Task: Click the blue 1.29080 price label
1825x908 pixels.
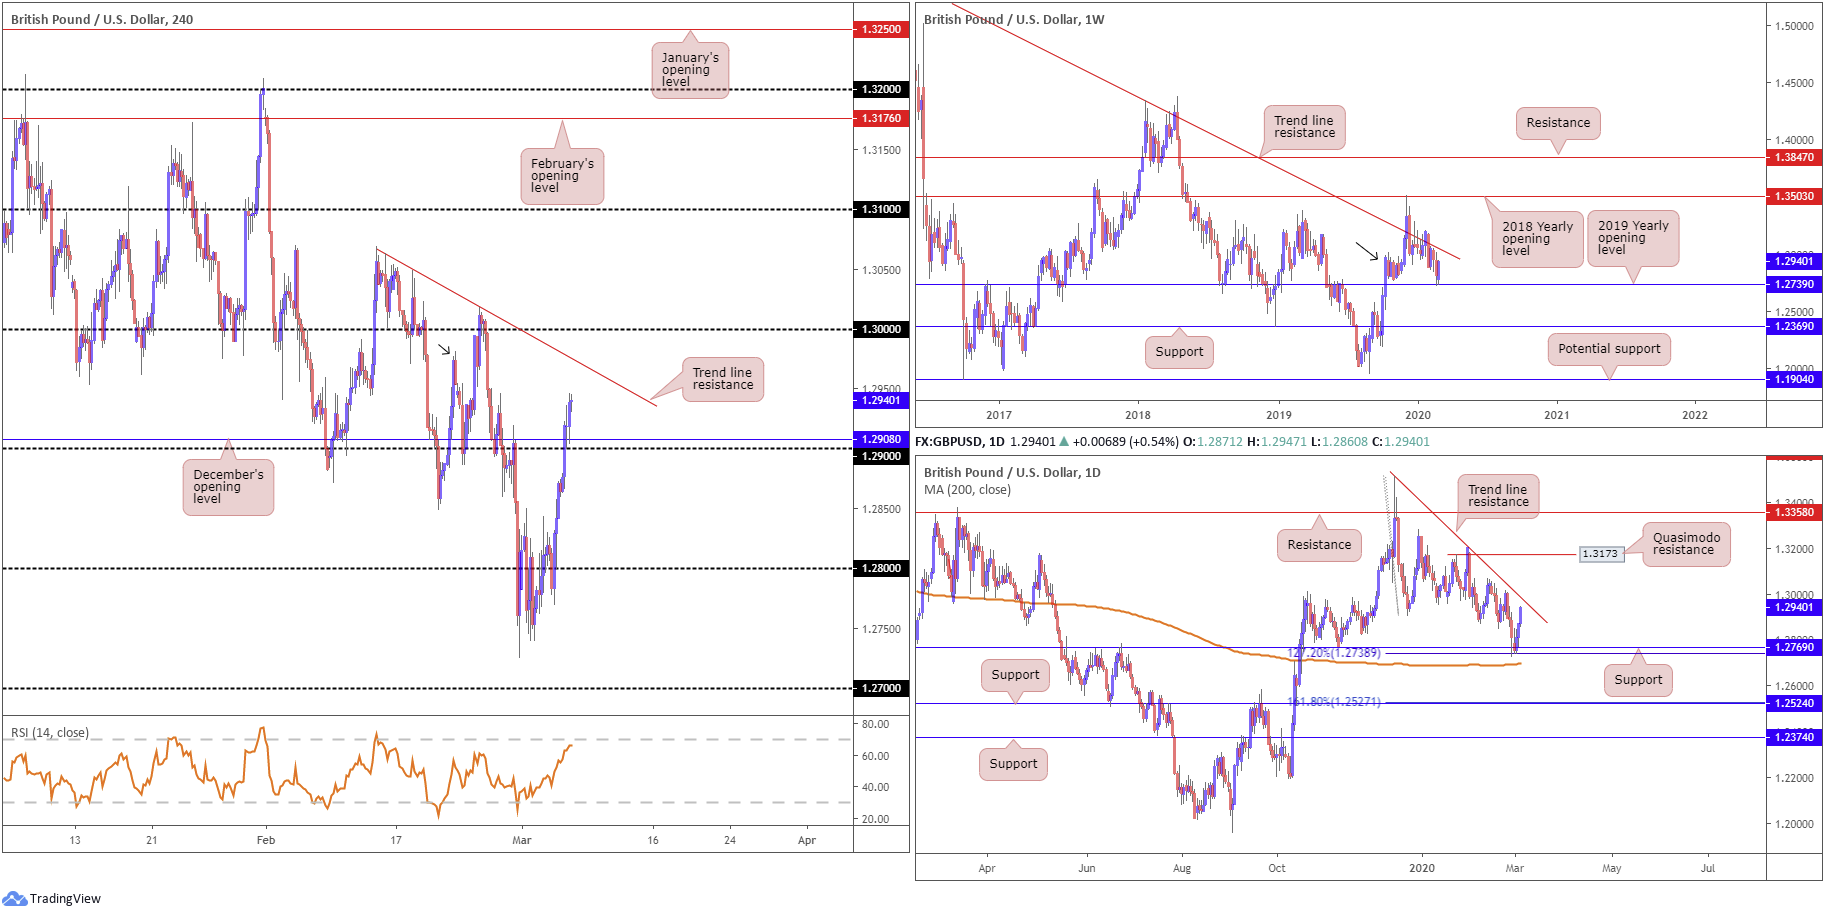Action: (x=881, y=439)
